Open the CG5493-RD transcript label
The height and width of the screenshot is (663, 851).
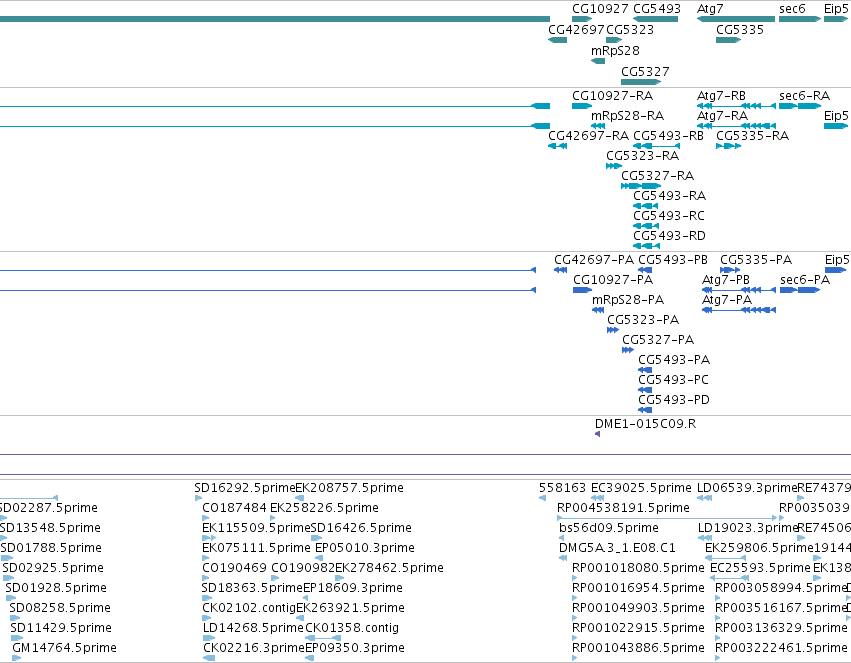pos(670,236)
